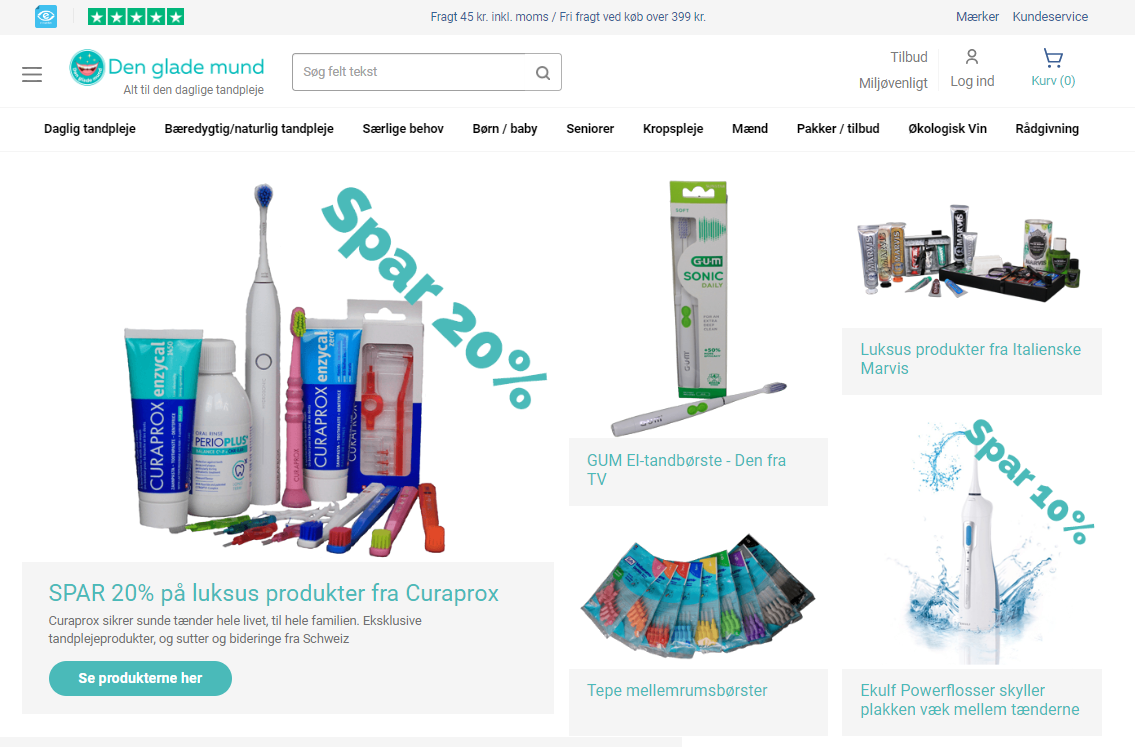This screenshot has width=1135, height=747.
Task: Open the shopping cart icon
Action: tap(1053, 58)
